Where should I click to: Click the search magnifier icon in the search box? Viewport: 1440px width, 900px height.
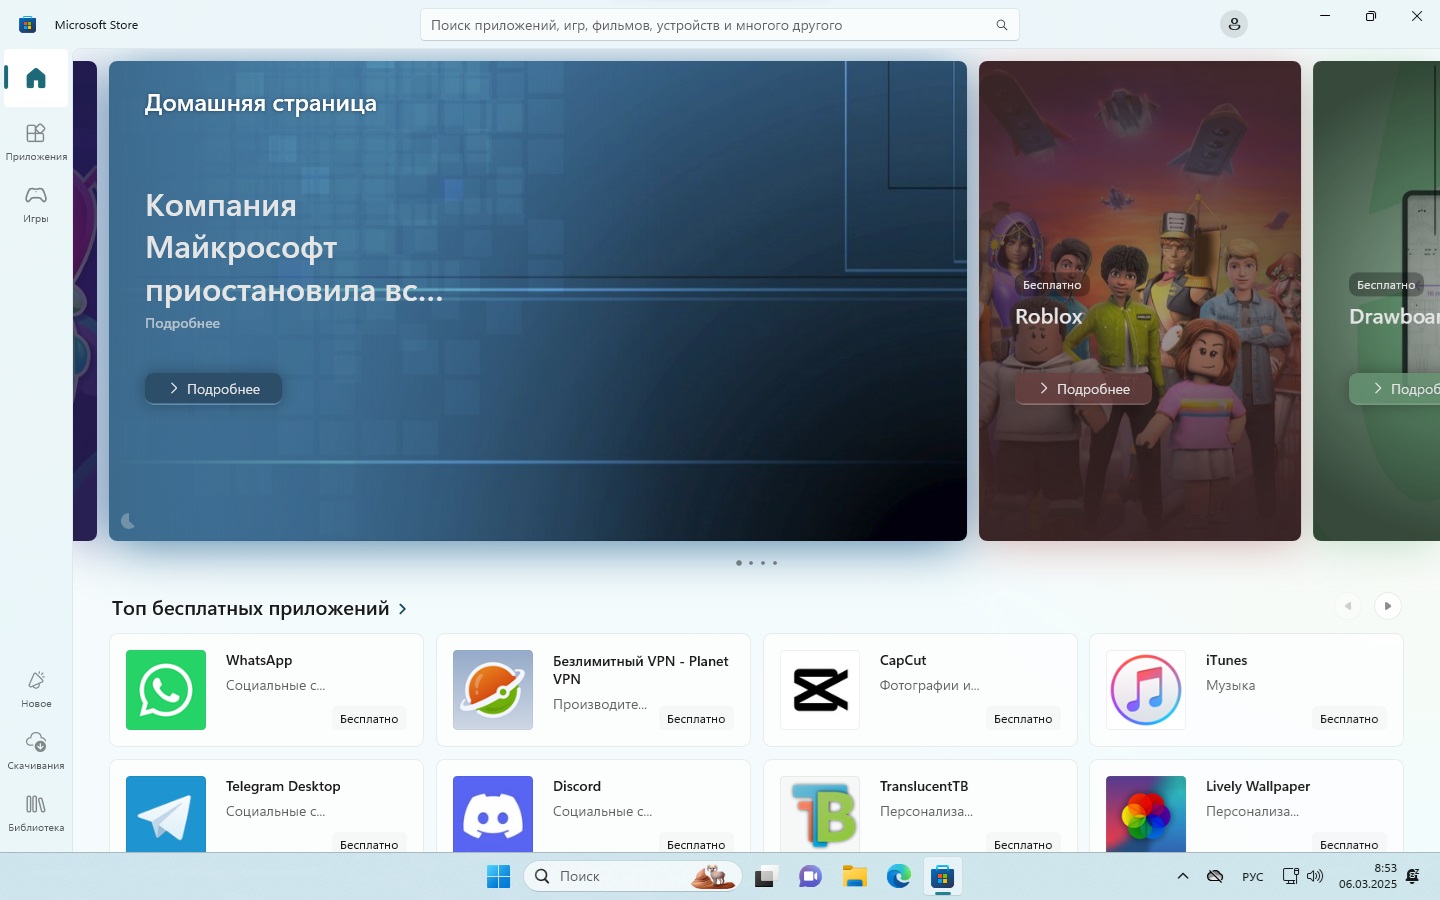click(x=1001, y=25)
